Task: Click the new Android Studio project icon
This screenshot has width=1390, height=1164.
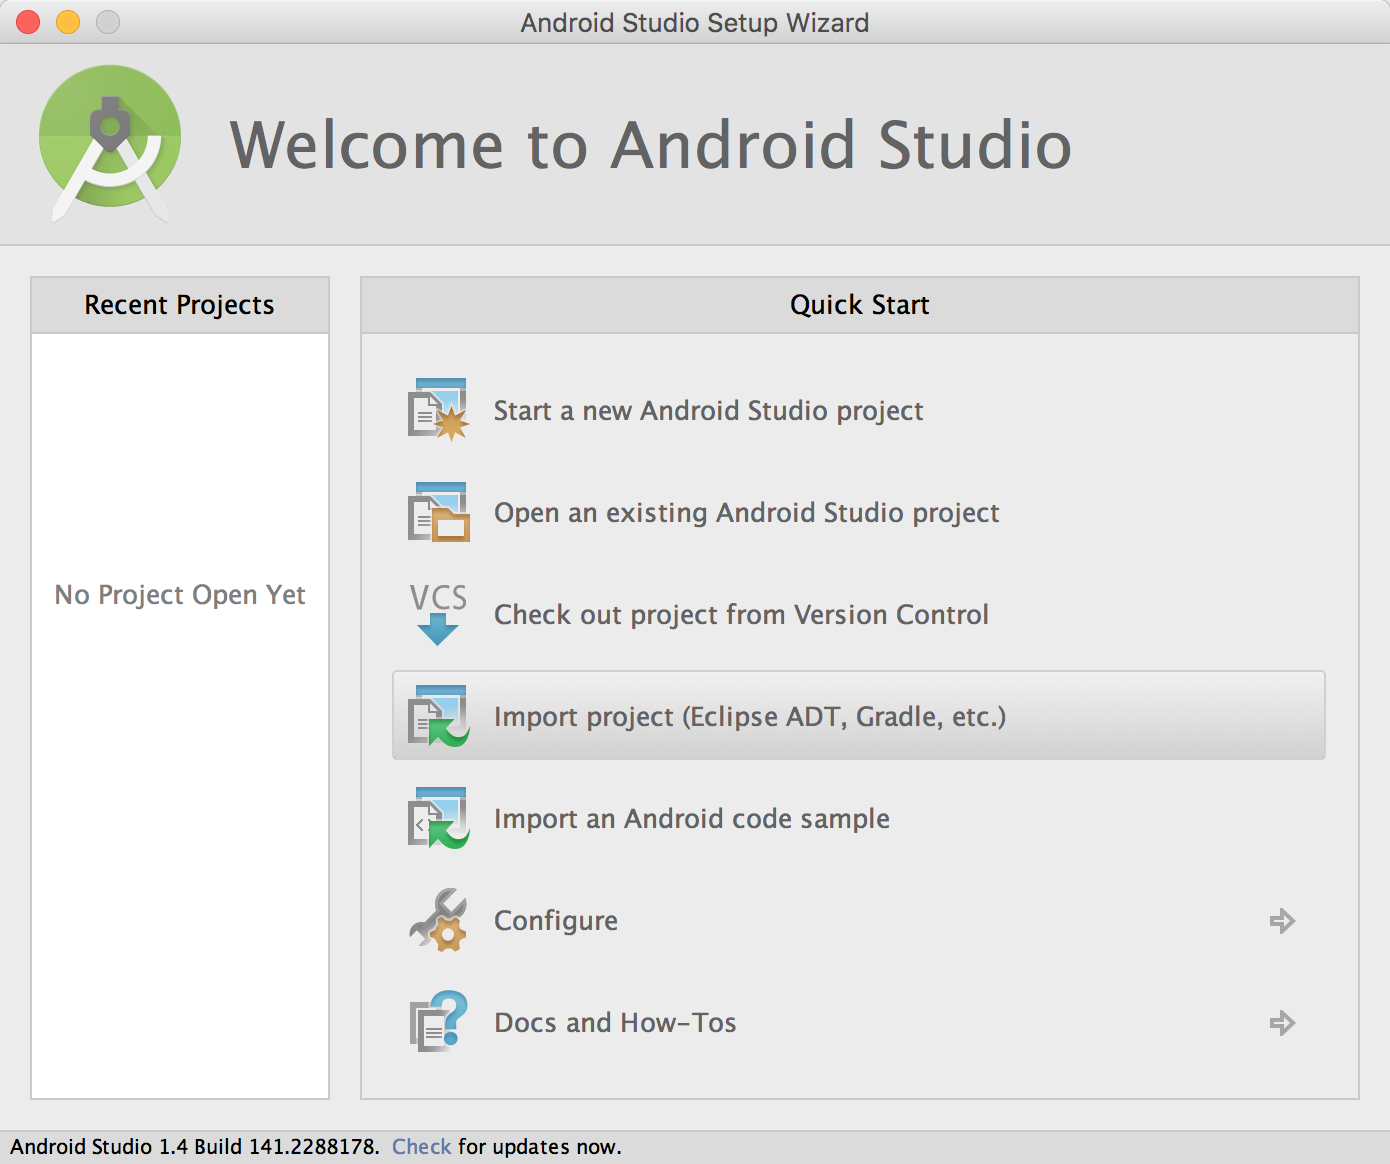Action: [438, 410]
